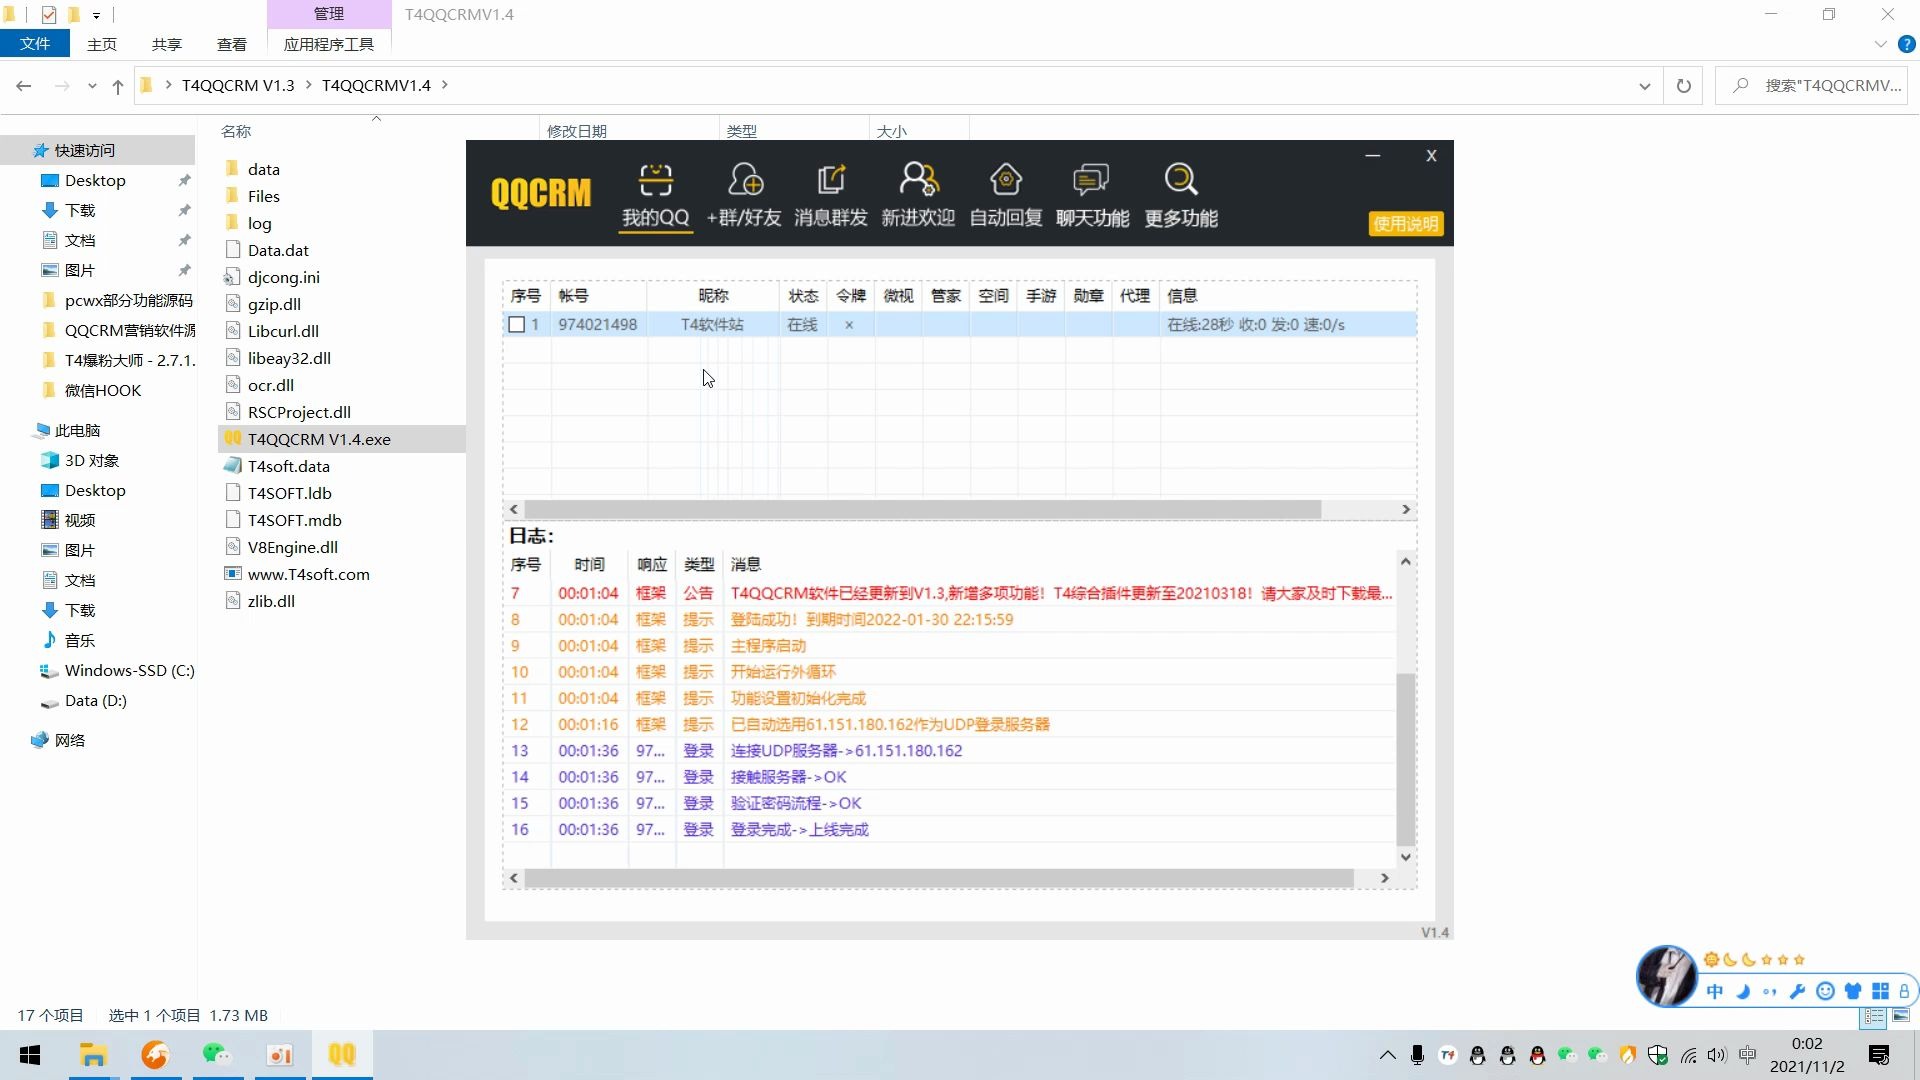The width and height of the screenshot is (1920, 1080).
Task: Click the 状态 column header
Action: tap(803, 296)
